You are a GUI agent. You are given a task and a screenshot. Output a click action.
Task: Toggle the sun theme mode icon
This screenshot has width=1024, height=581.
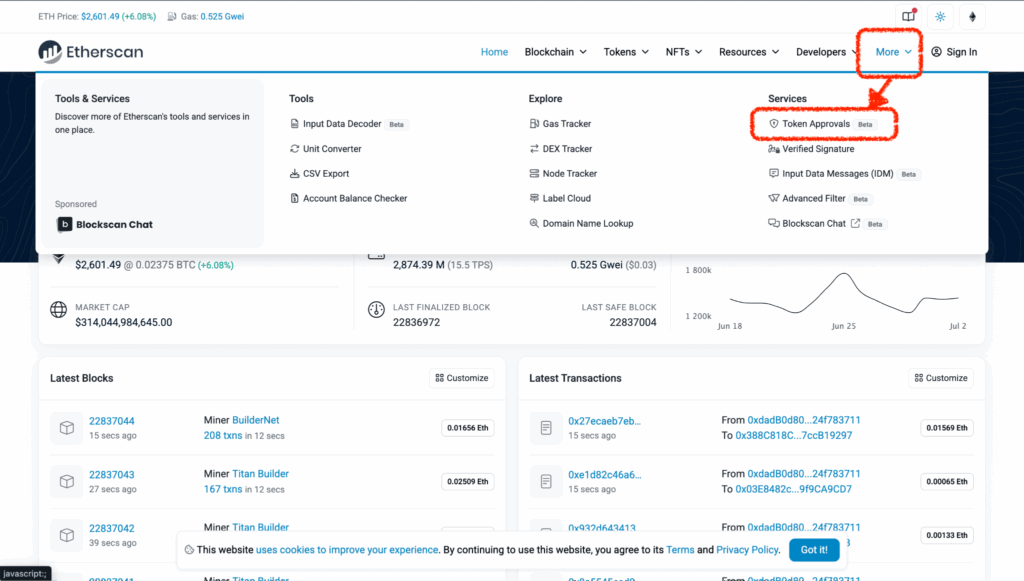click(x=940, y=16)
